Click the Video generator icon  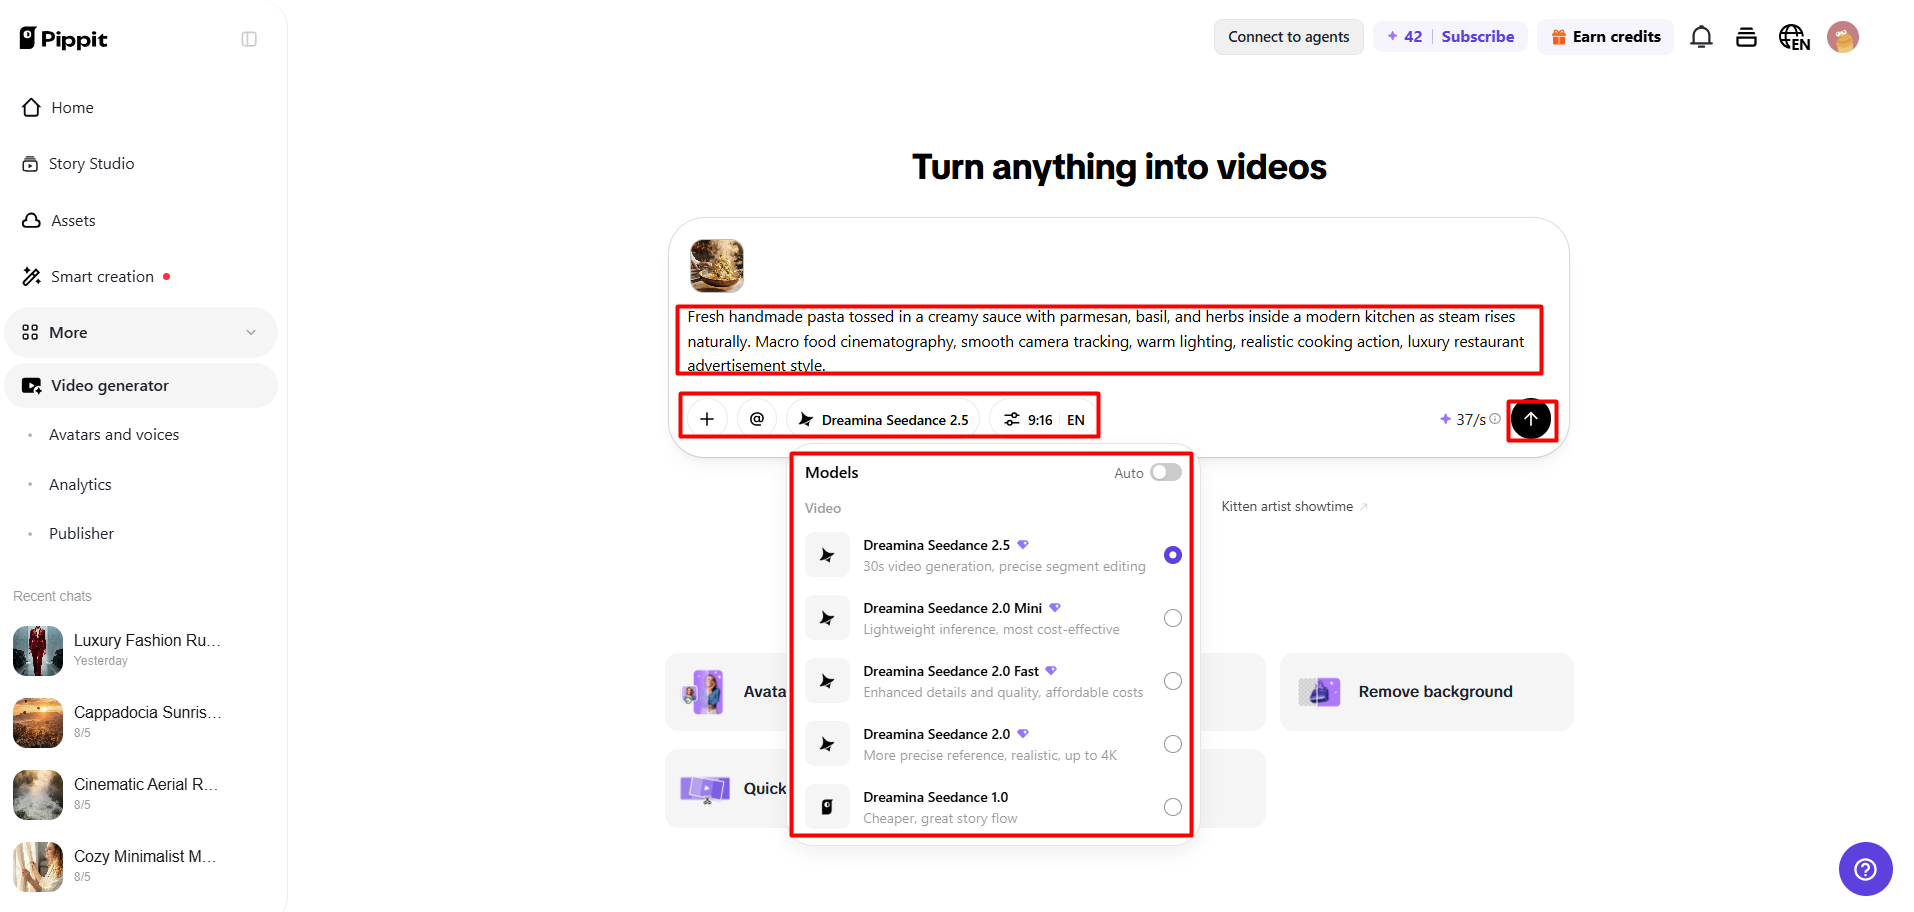32,385
